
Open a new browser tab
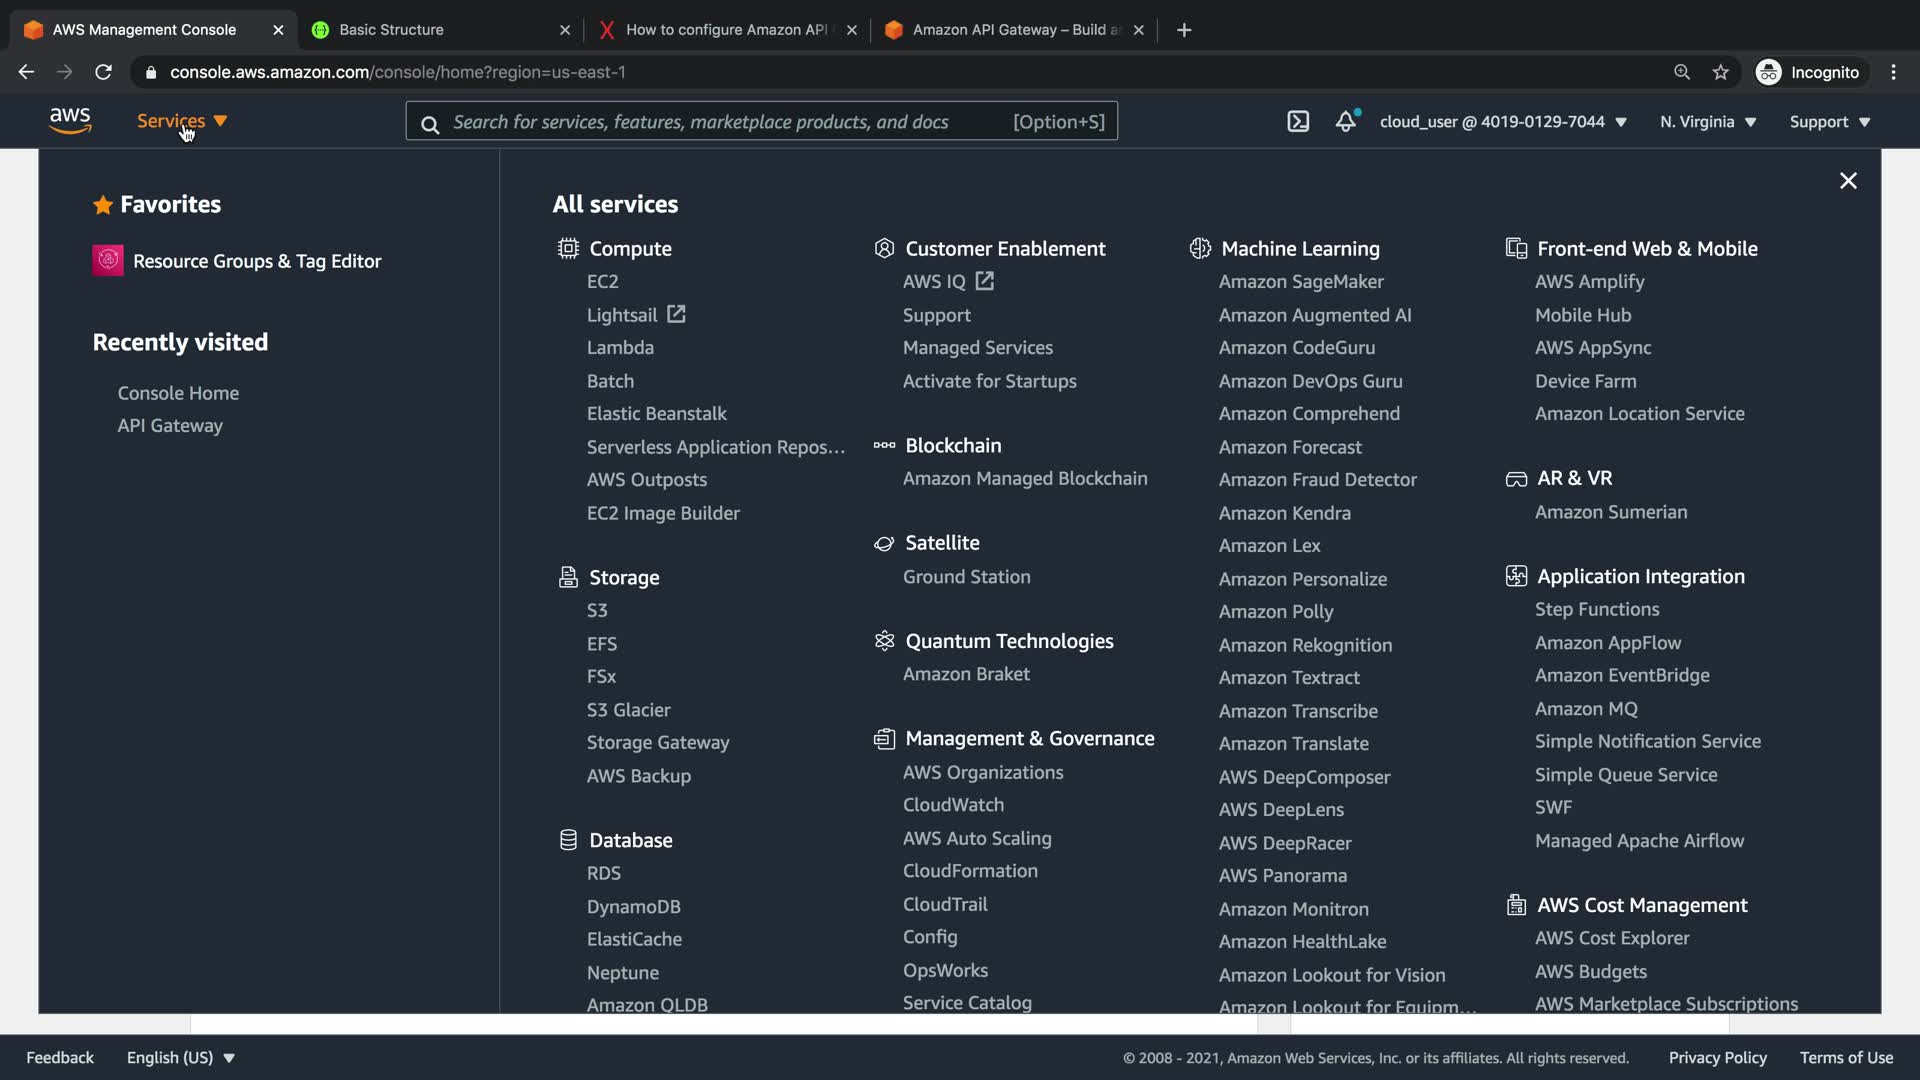1184,30
